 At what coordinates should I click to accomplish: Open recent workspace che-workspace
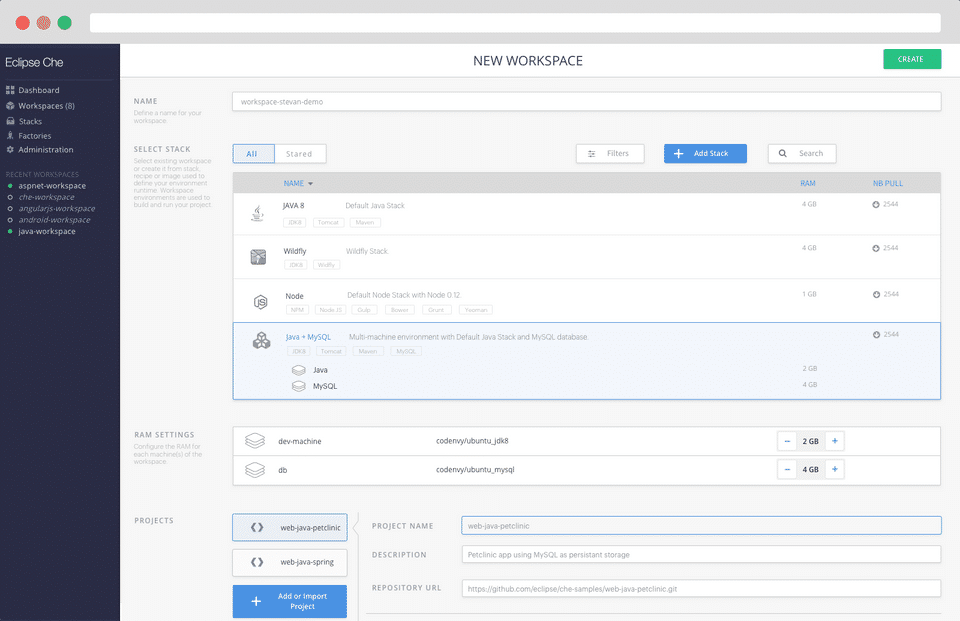[47, 197]
